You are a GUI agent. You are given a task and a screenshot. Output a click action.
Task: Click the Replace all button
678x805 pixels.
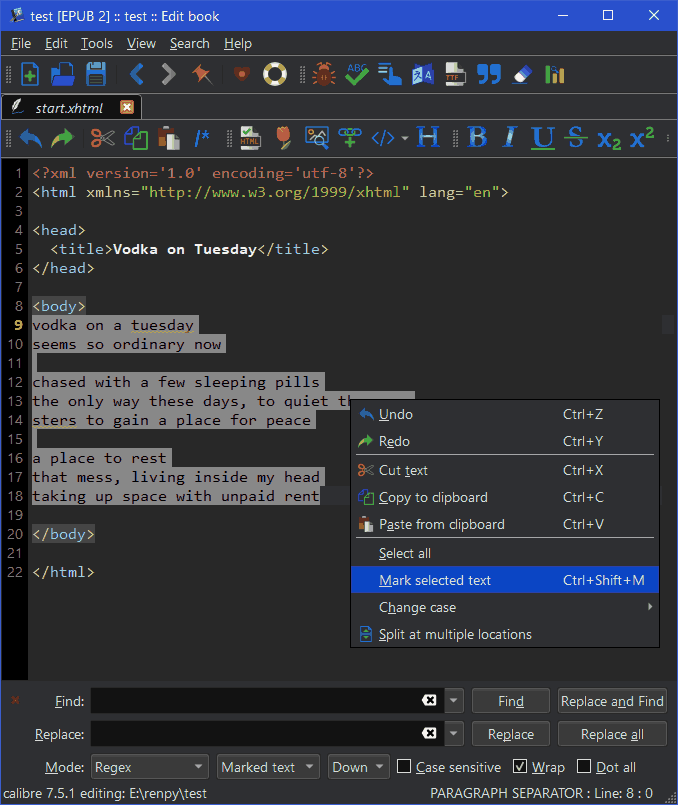(x=612, y=734)
